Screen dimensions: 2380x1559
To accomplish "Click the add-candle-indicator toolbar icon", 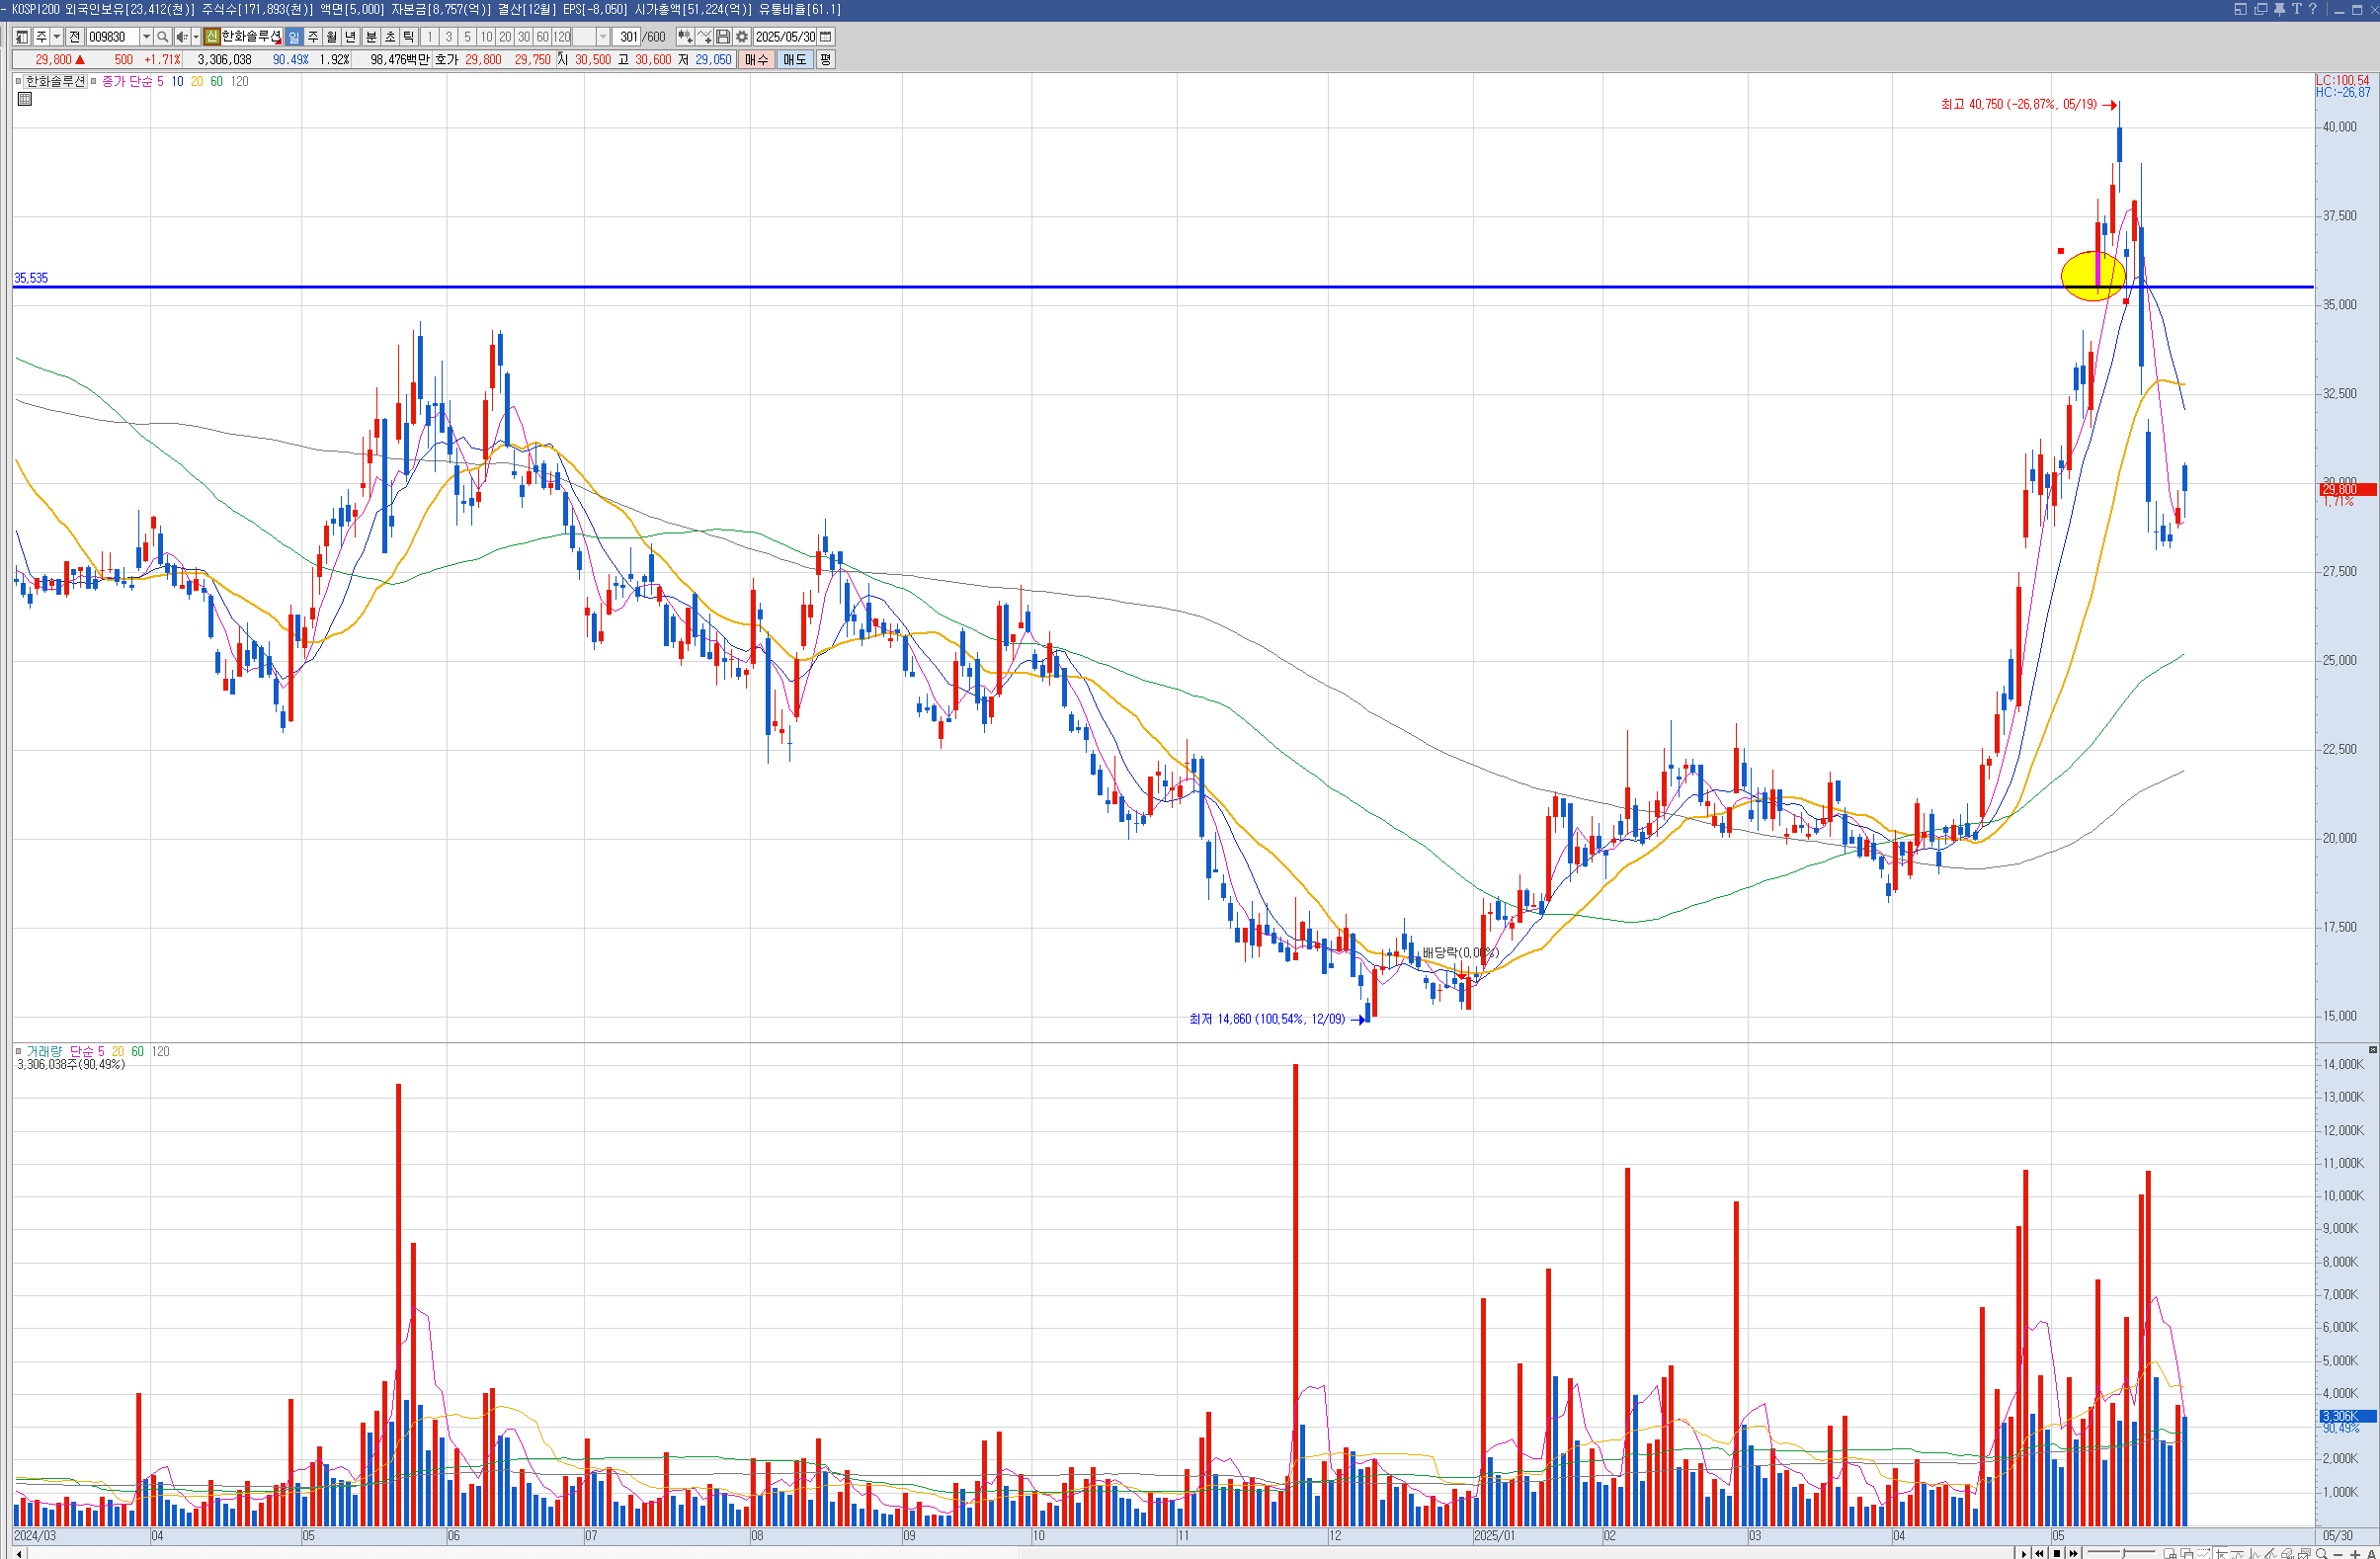I will click(x=684, y=37).
